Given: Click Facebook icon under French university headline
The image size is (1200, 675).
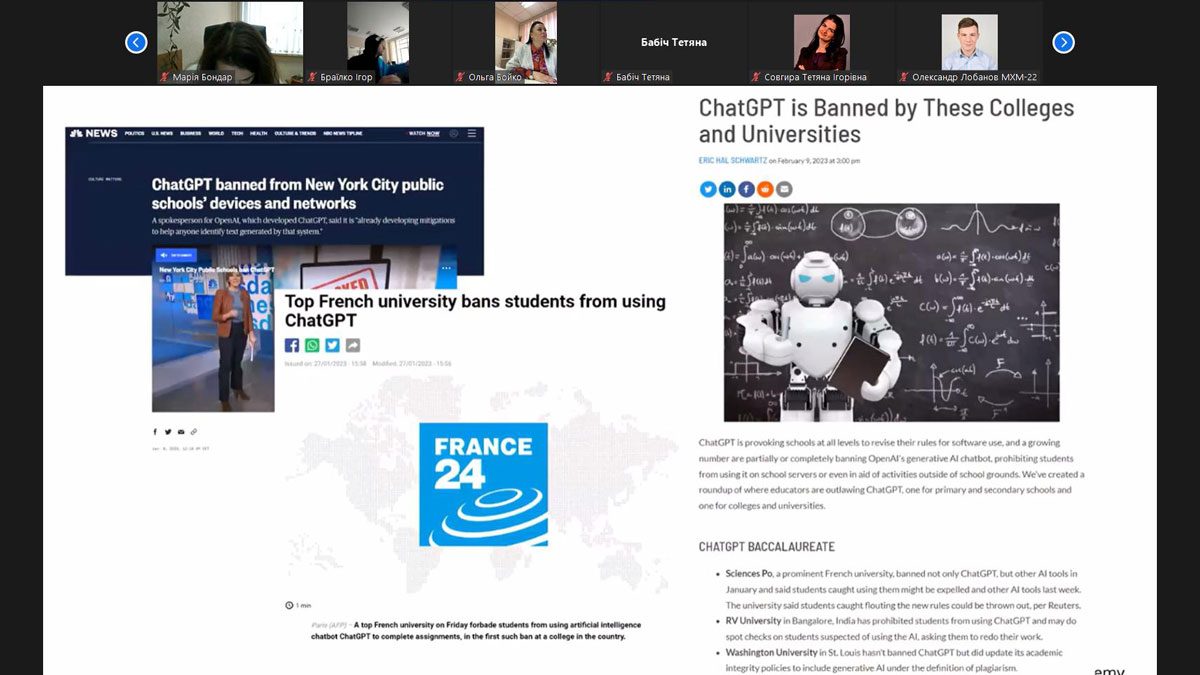Looking at the screenshot, I should point(292,345).
